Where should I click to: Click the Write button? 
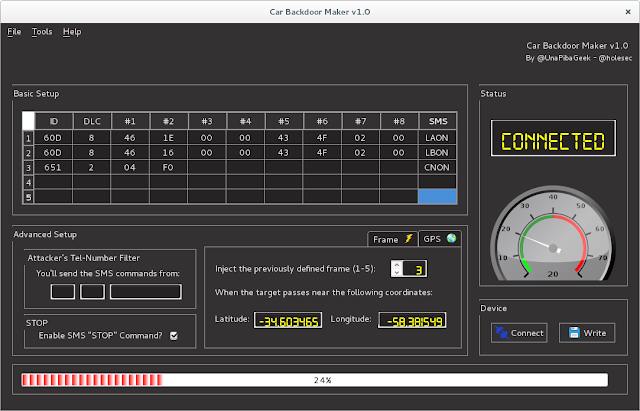tap(587, 333)
